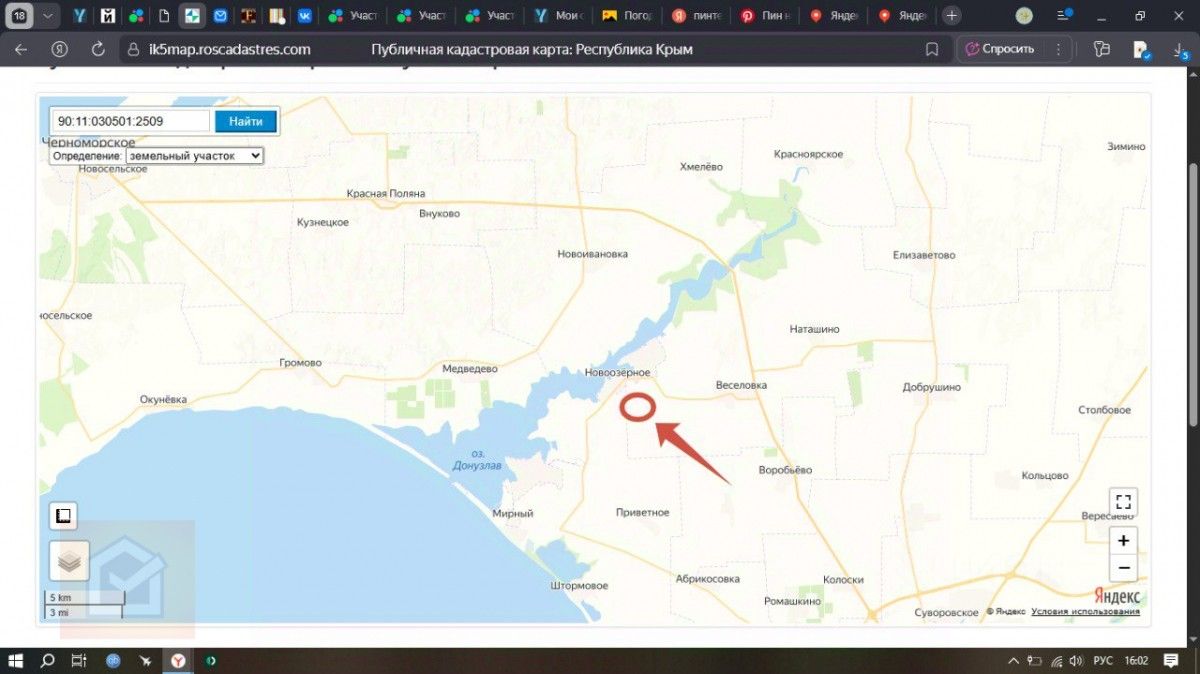Screen dimensions: 1200x674
Task: Show hidden system tray icons
Action: coord(1016,661)
